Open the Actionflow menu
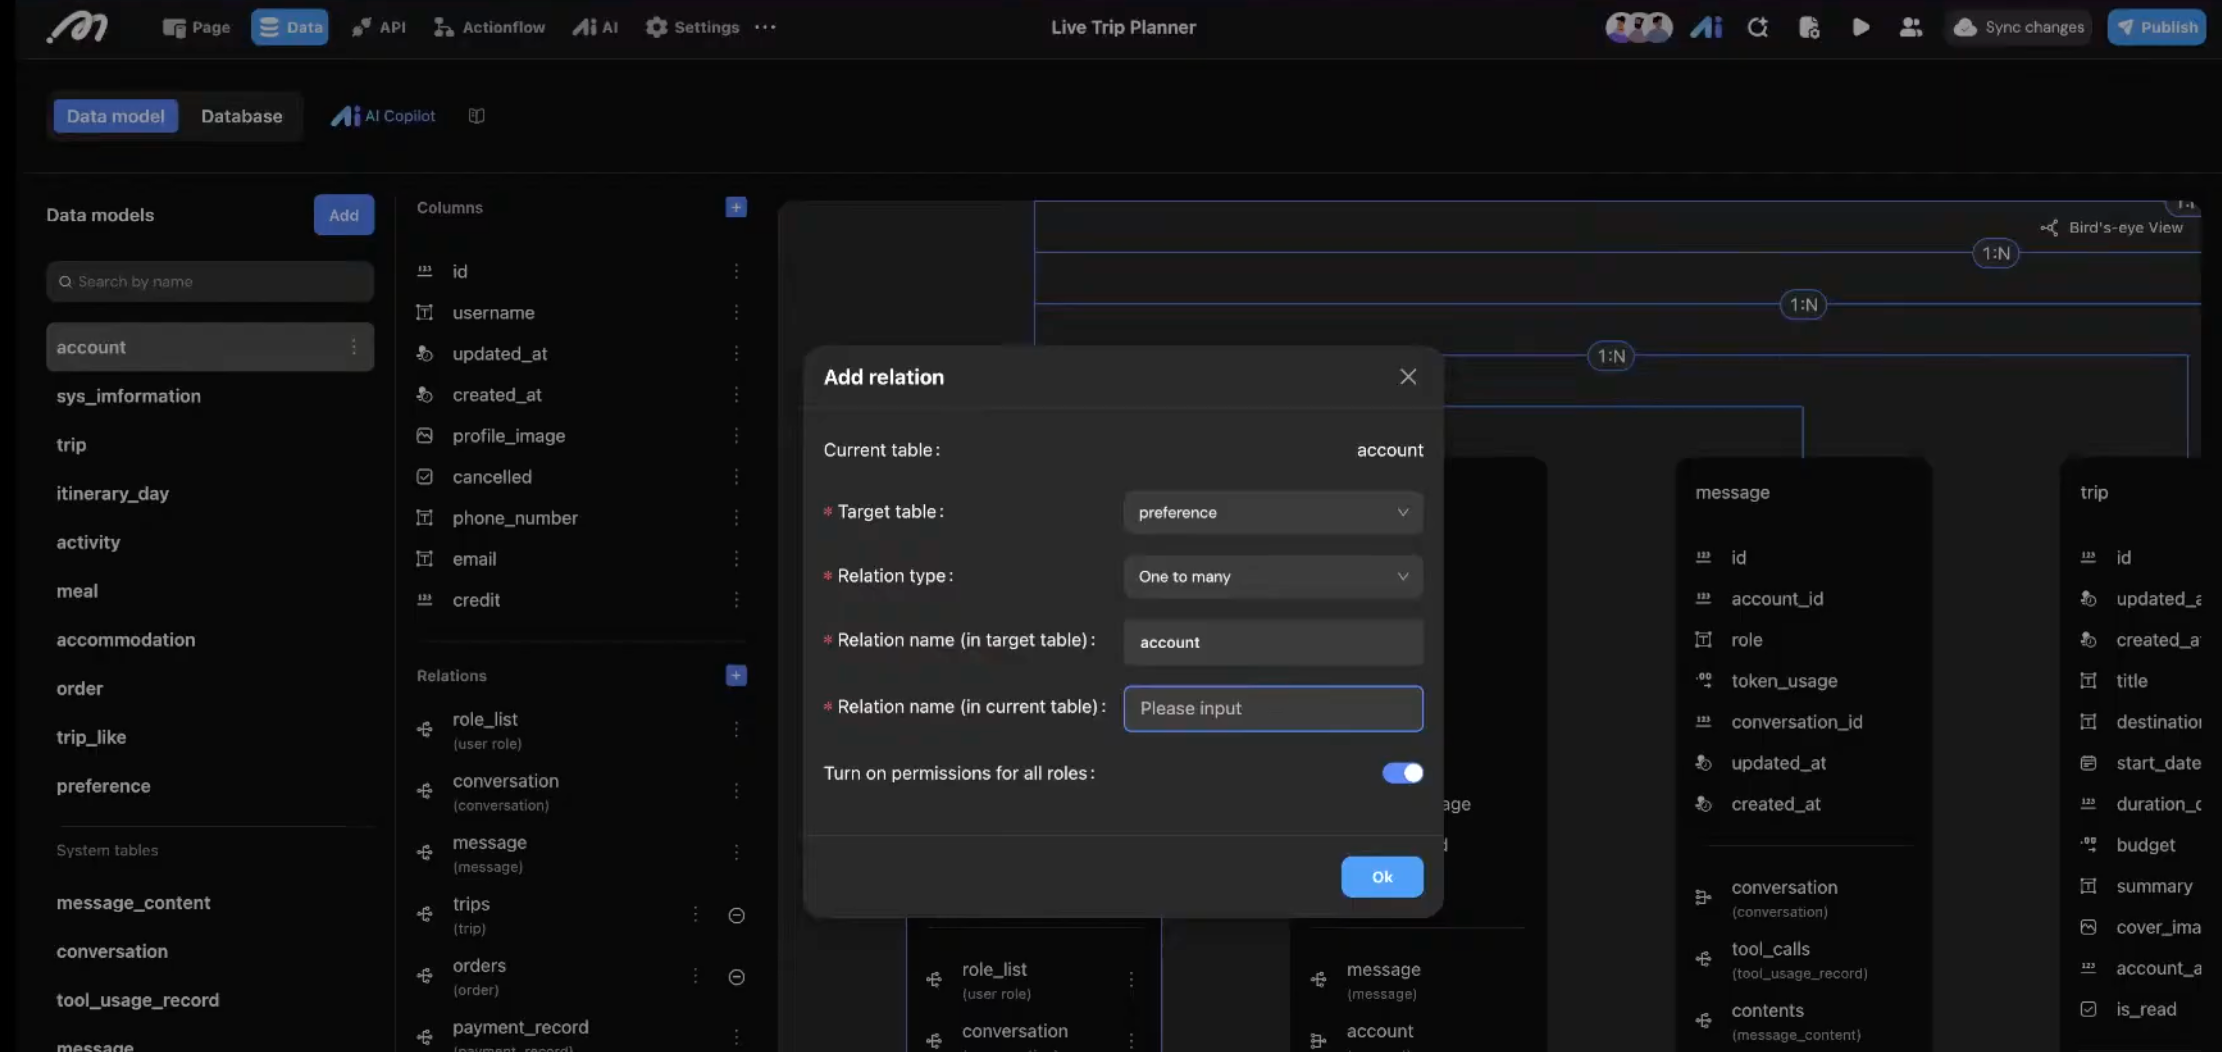The width and height of the screenshot is (2222, 1052). [x=489, y=27]
